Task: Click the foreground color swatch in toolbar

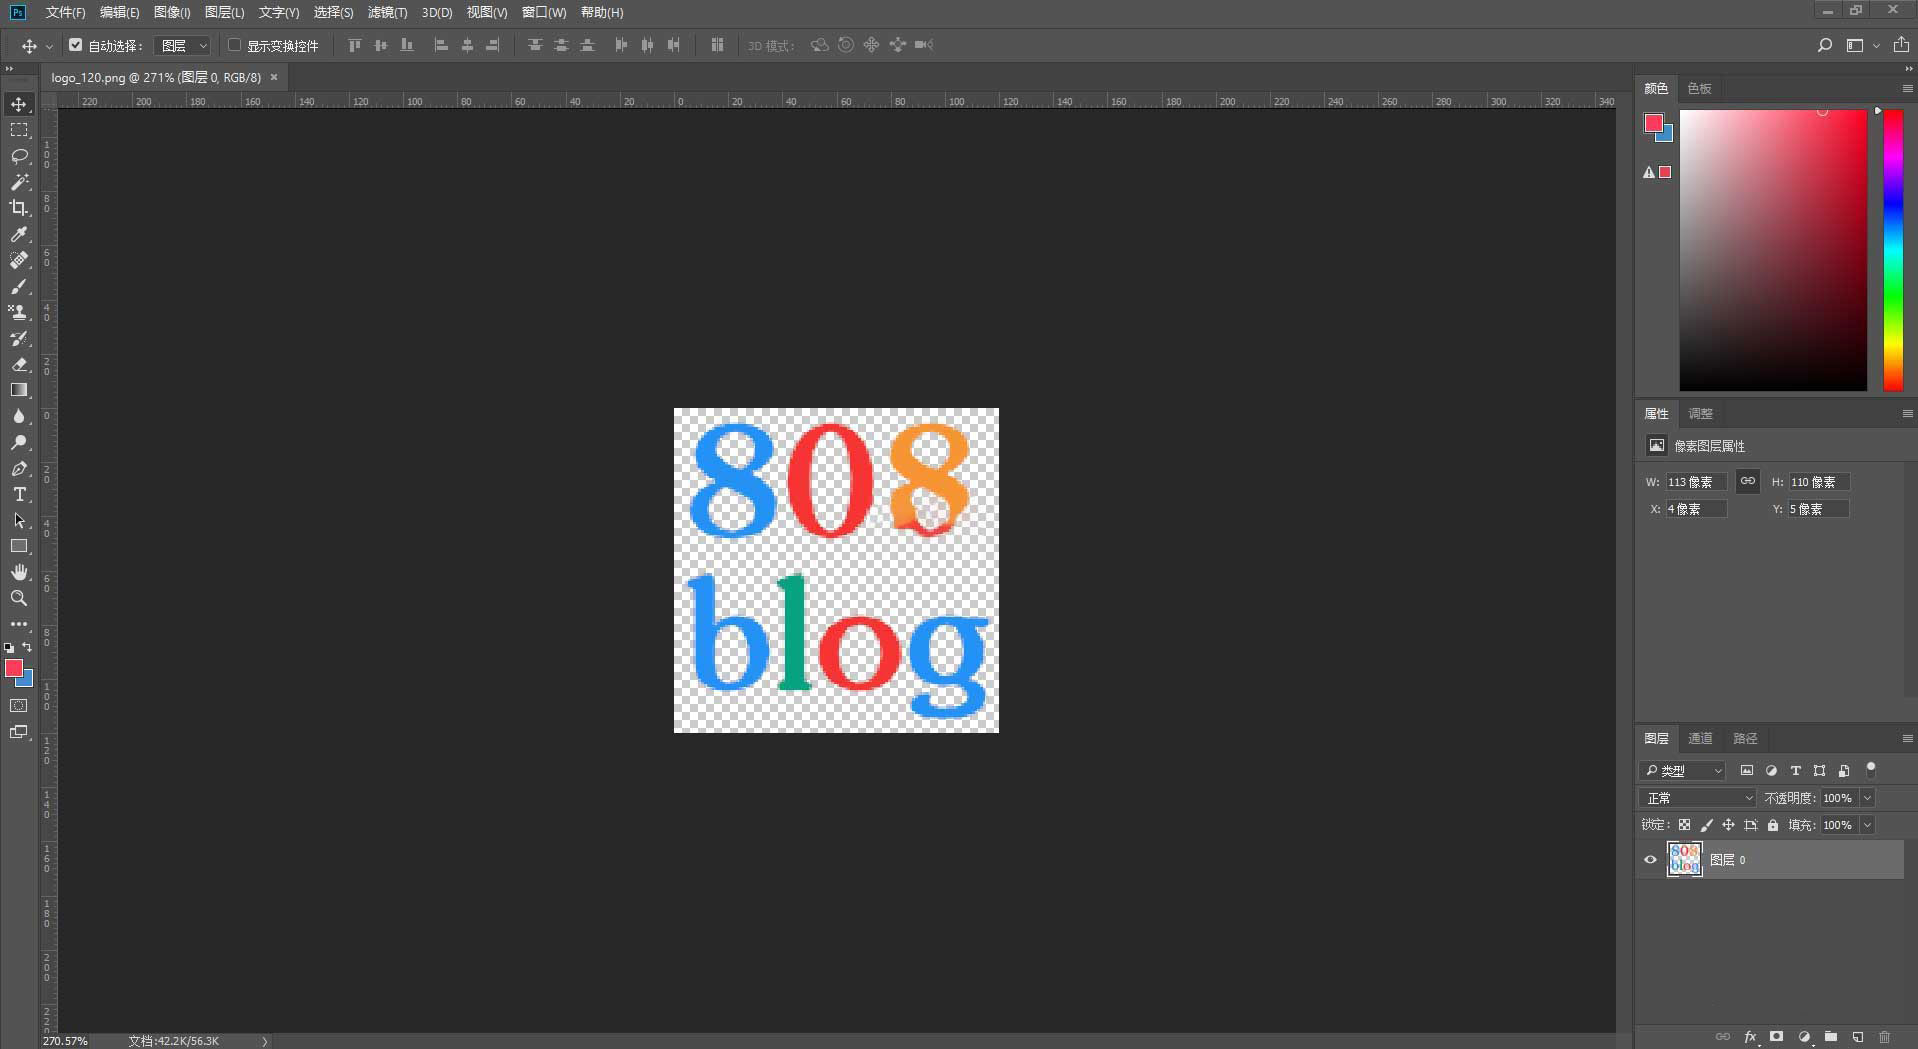Action: 14,668
